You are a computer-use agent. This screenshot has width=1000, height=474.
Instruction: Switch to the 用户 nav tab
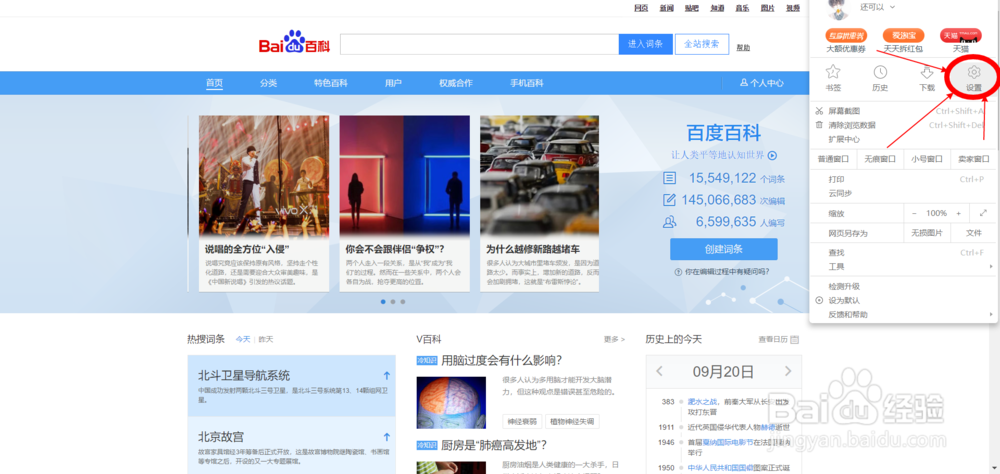pyautogui.click(x=393, y=83)
